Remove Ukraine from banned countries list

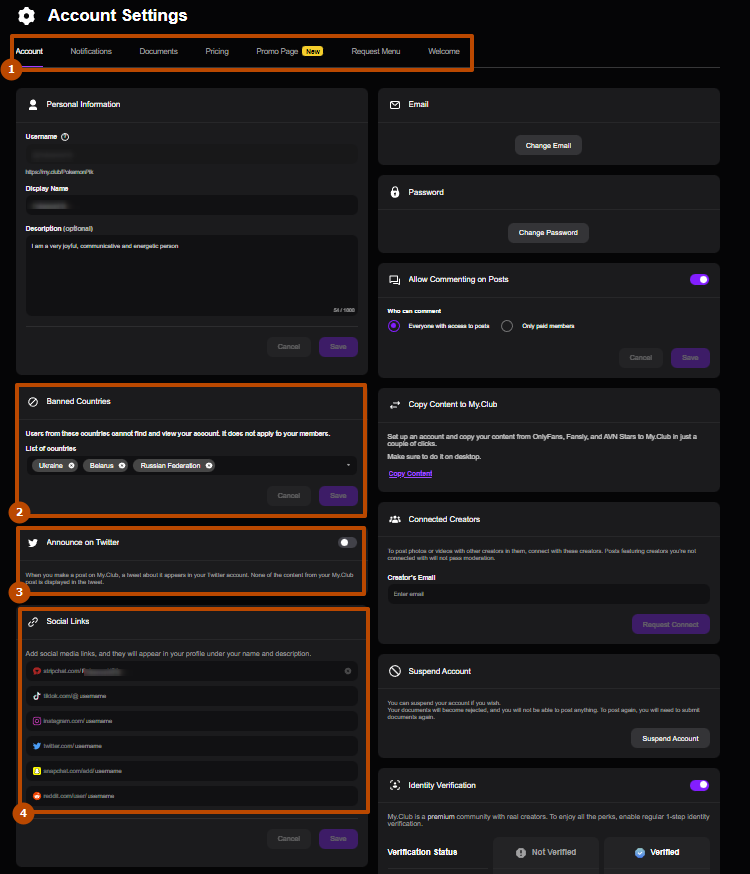[x=72, y=466]
